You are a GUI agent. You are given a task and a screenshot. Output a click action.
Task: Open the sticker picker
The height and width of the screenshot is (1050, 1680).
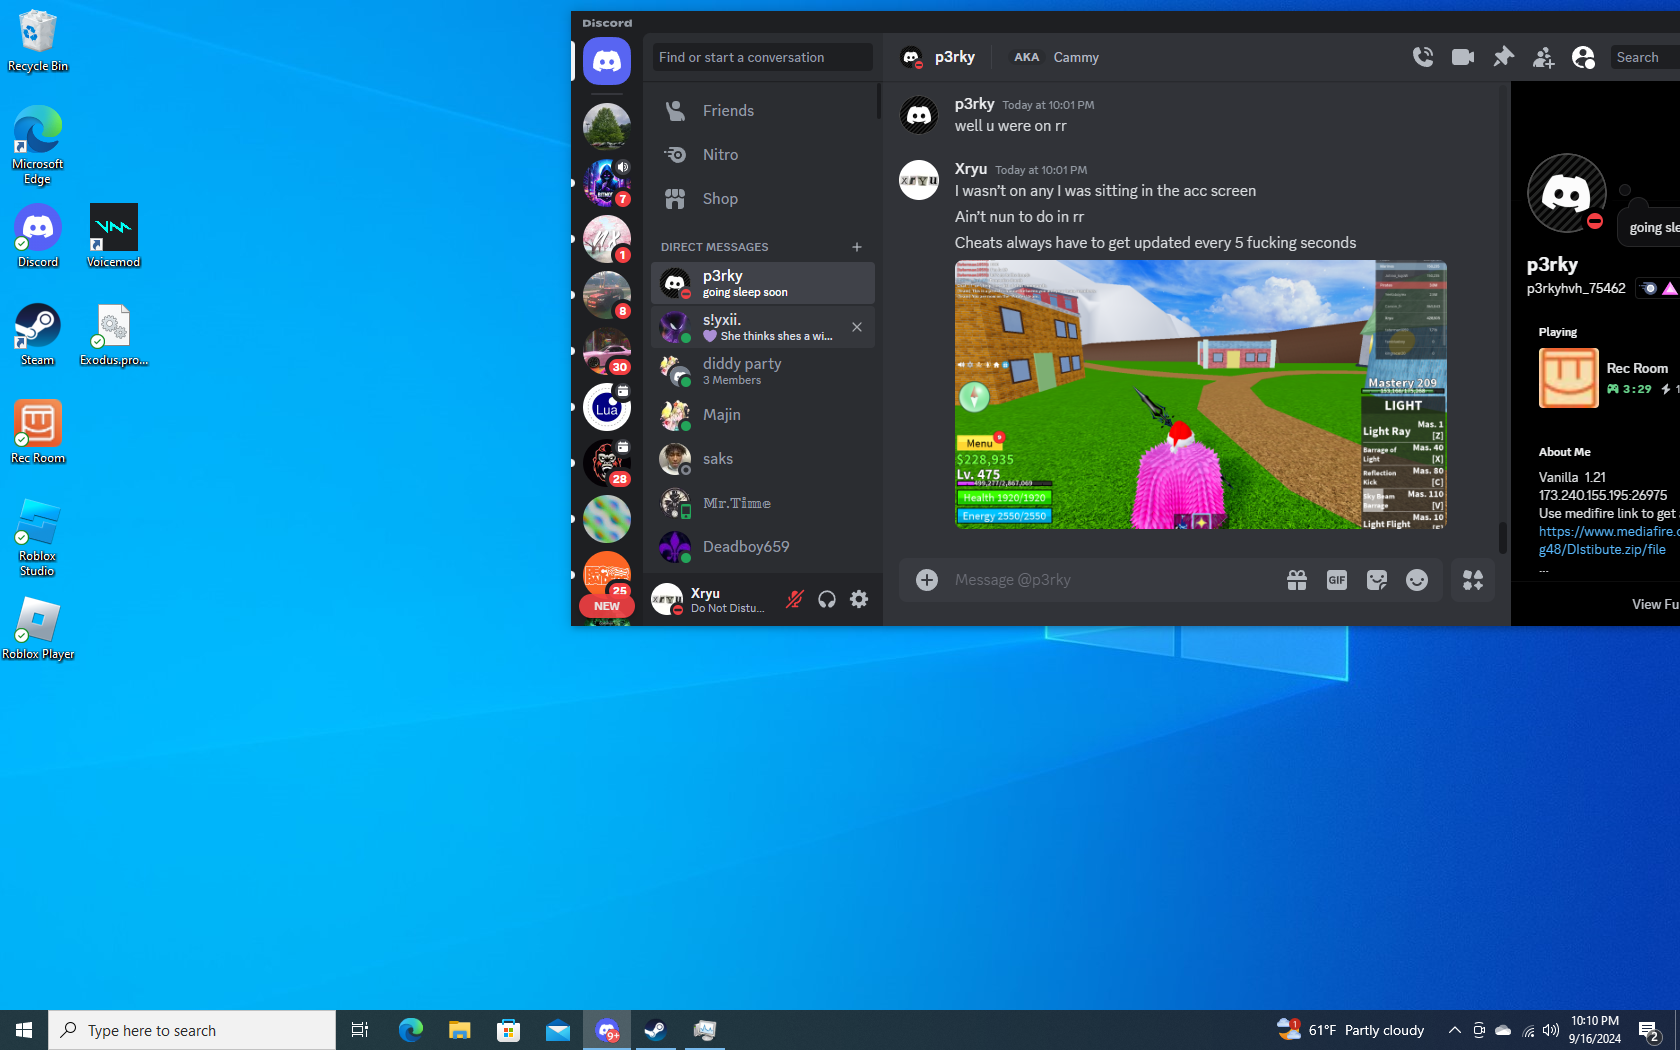pos(1377,580)
